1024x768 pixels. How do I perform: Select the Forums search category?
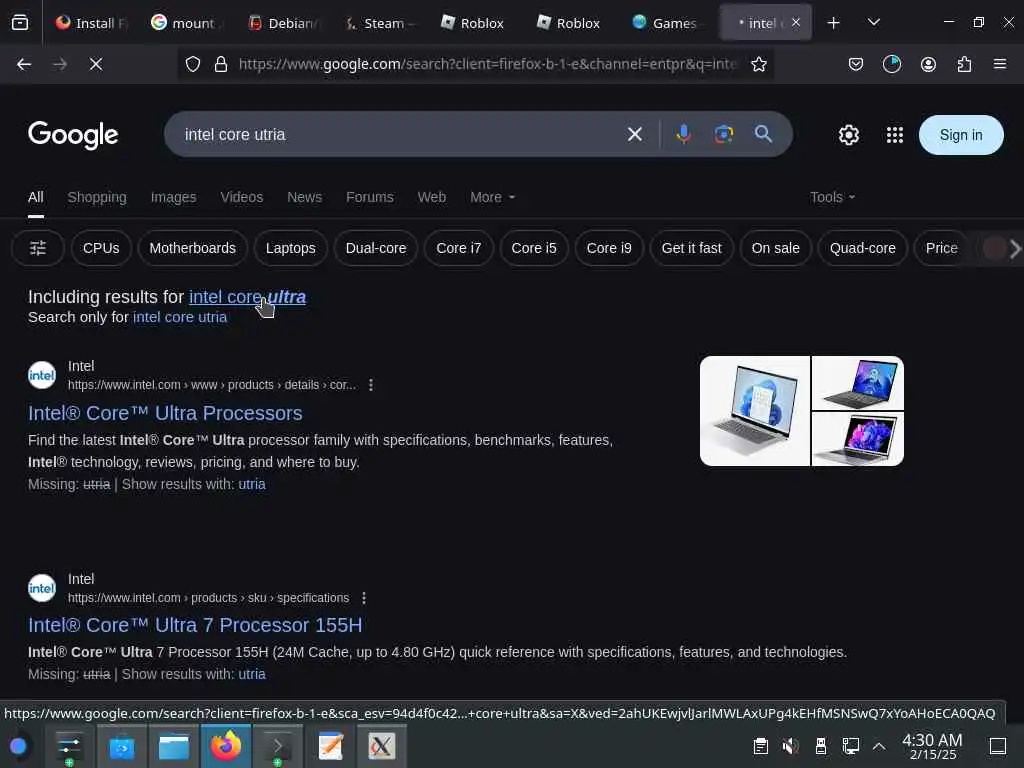click(x=370, y=197)
